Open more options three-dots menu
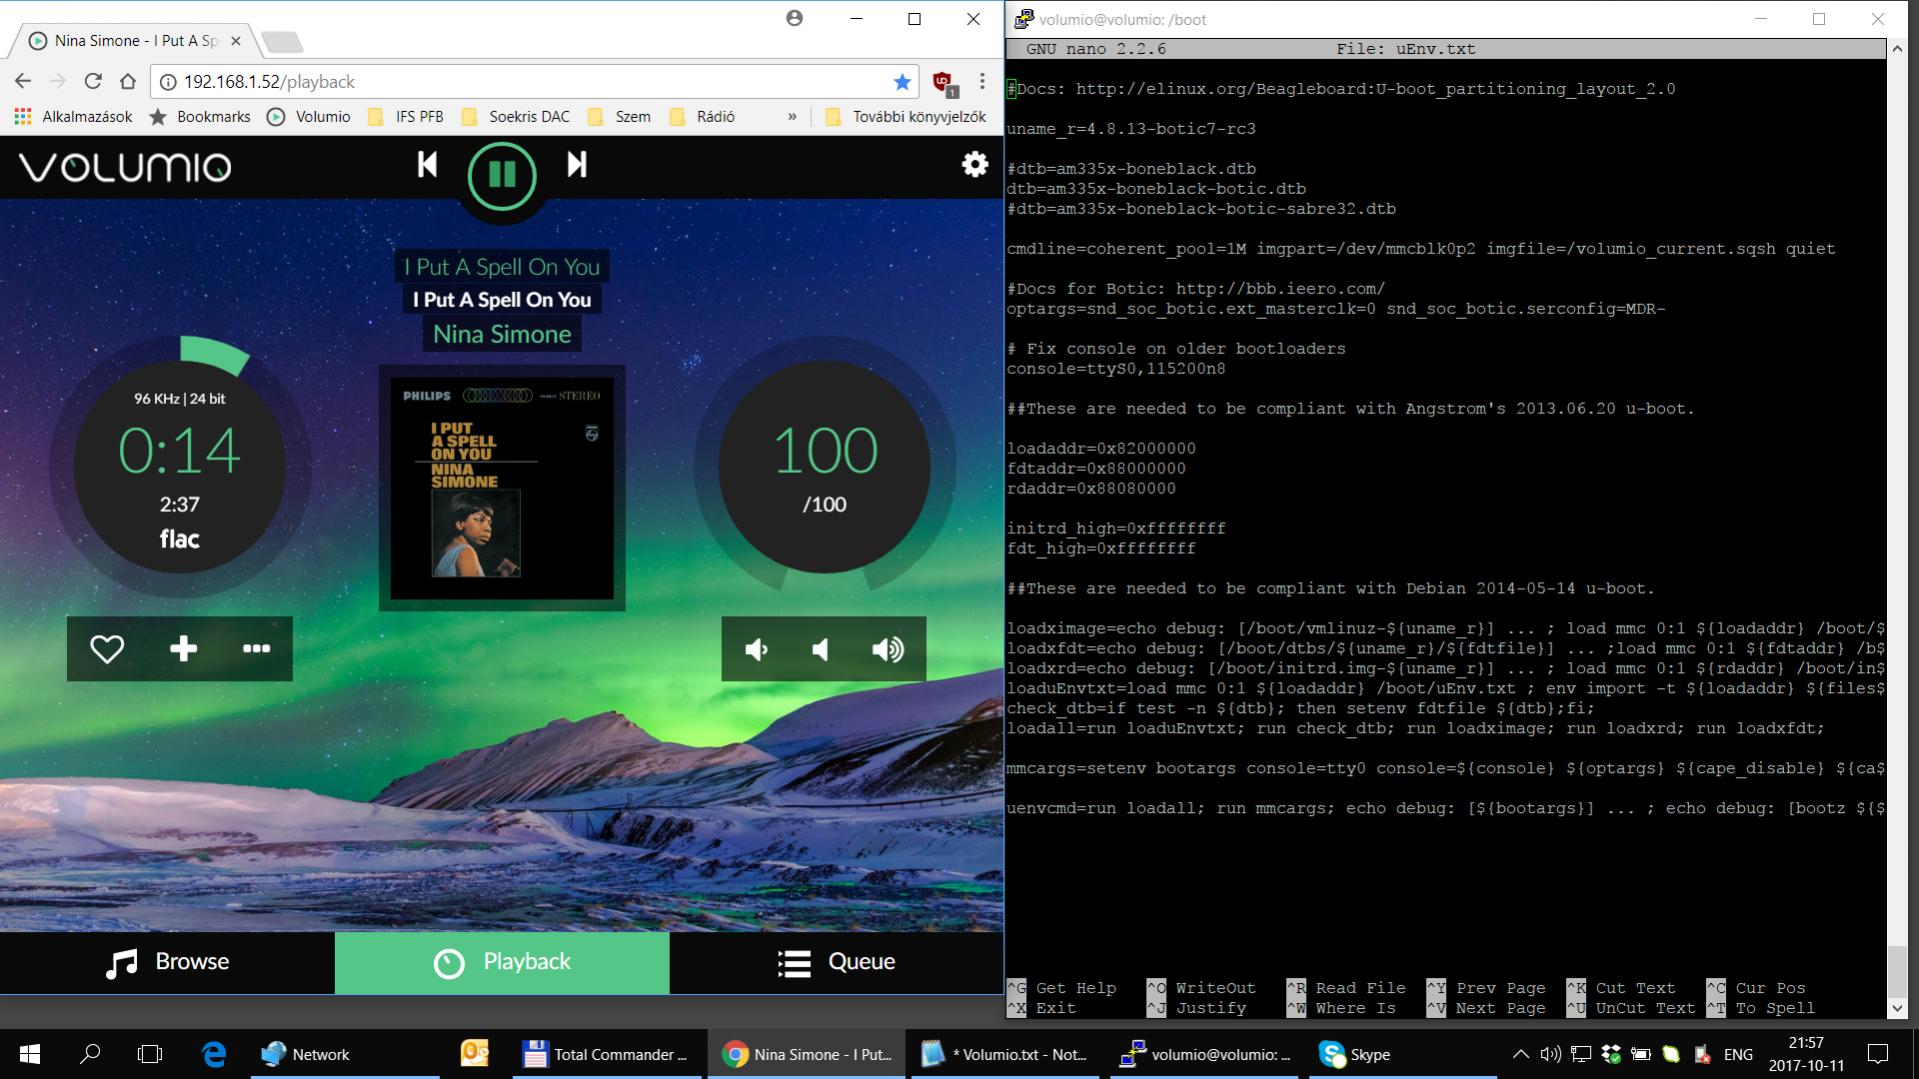The image size is (1919, 1079). [x=256, y=649]
